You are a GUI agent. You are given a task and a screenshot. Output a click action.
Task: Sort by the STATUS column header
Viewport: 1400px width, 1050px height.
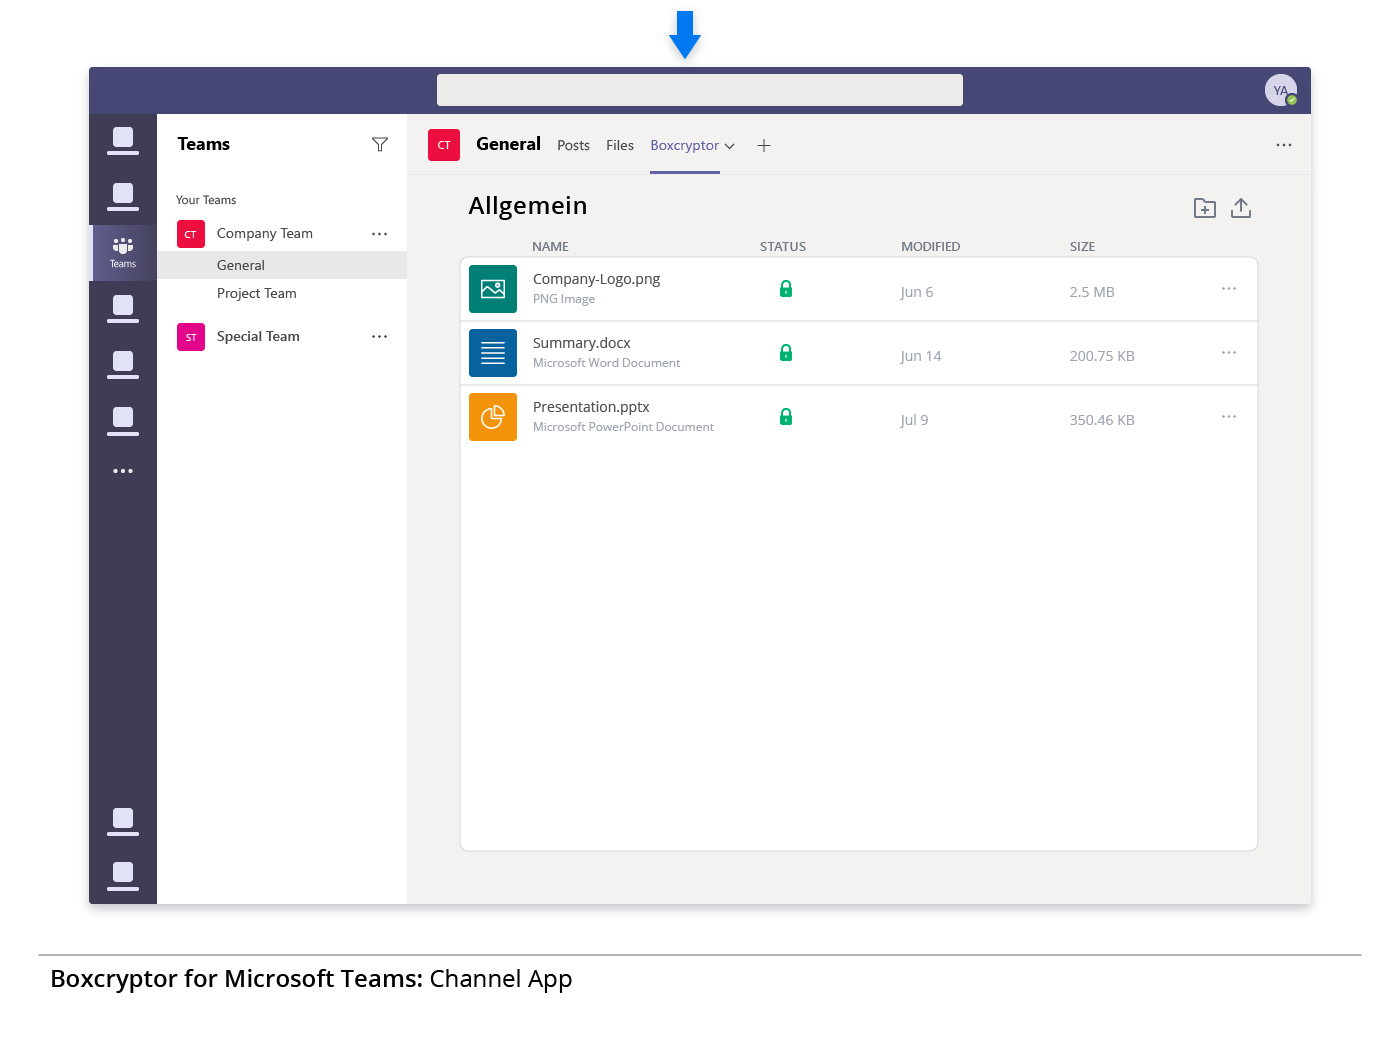tap(783, 247)
